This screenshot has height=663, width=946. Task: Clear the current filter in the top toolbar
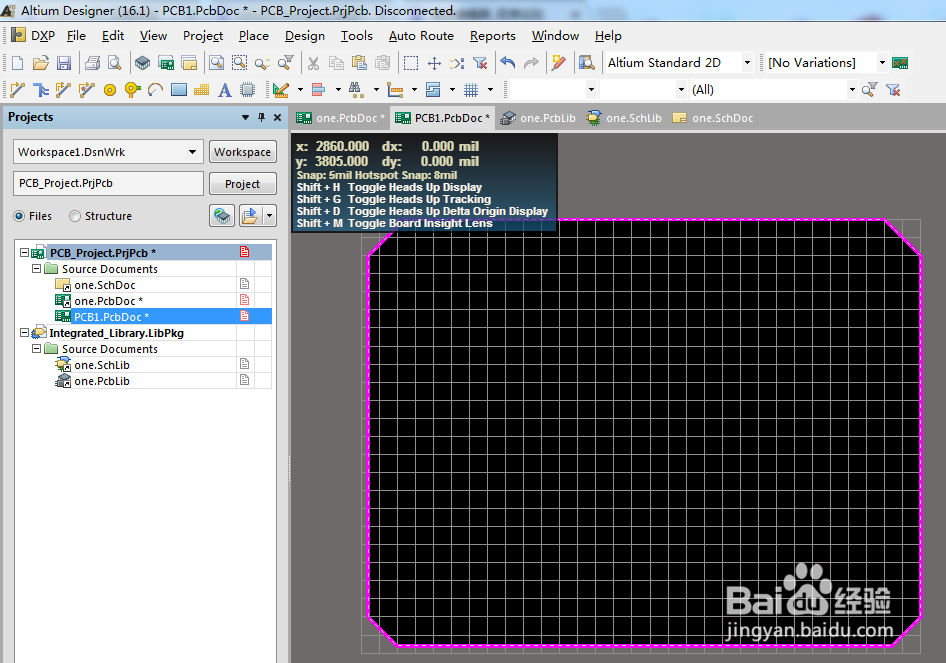[x=480, y=63]
